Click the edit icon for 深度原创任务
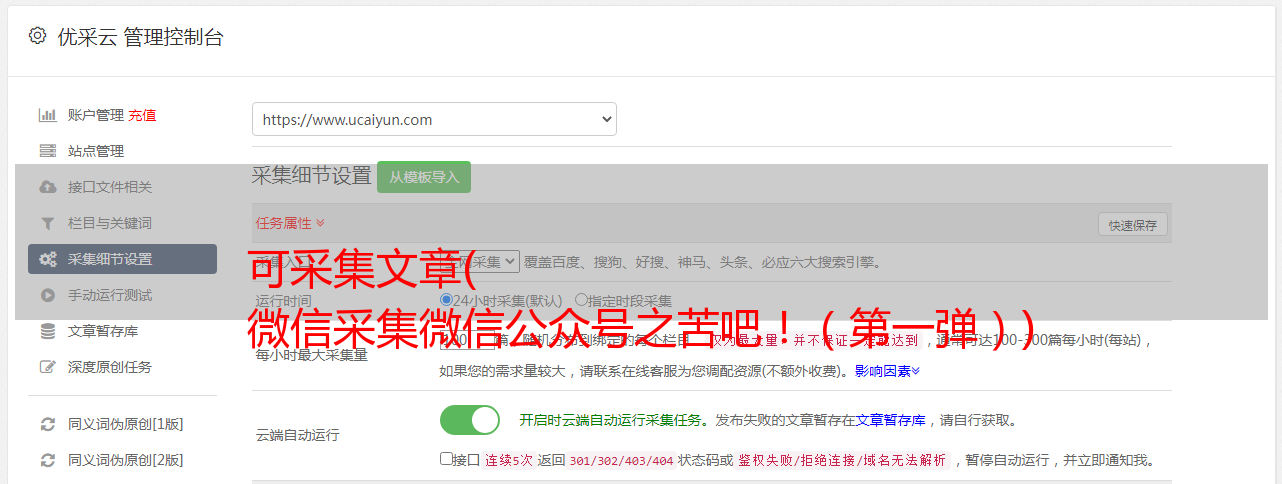Image resolution: width=1282 pixels, height=484 pixels. coord(47,367)
